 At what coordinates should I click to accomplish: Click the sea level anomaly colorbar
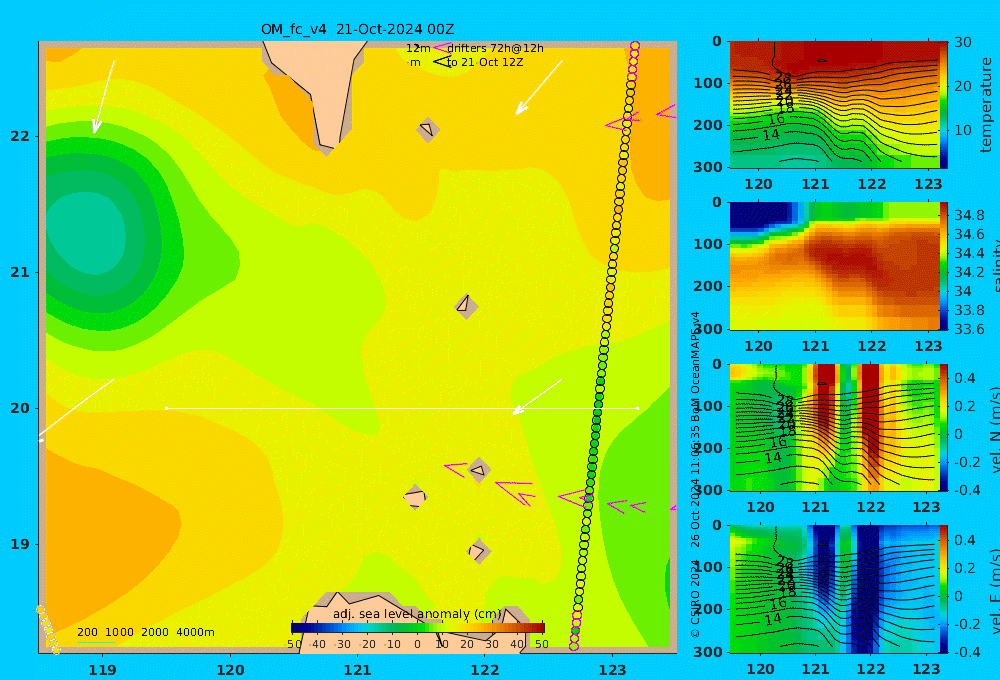[x=418, y=628]
